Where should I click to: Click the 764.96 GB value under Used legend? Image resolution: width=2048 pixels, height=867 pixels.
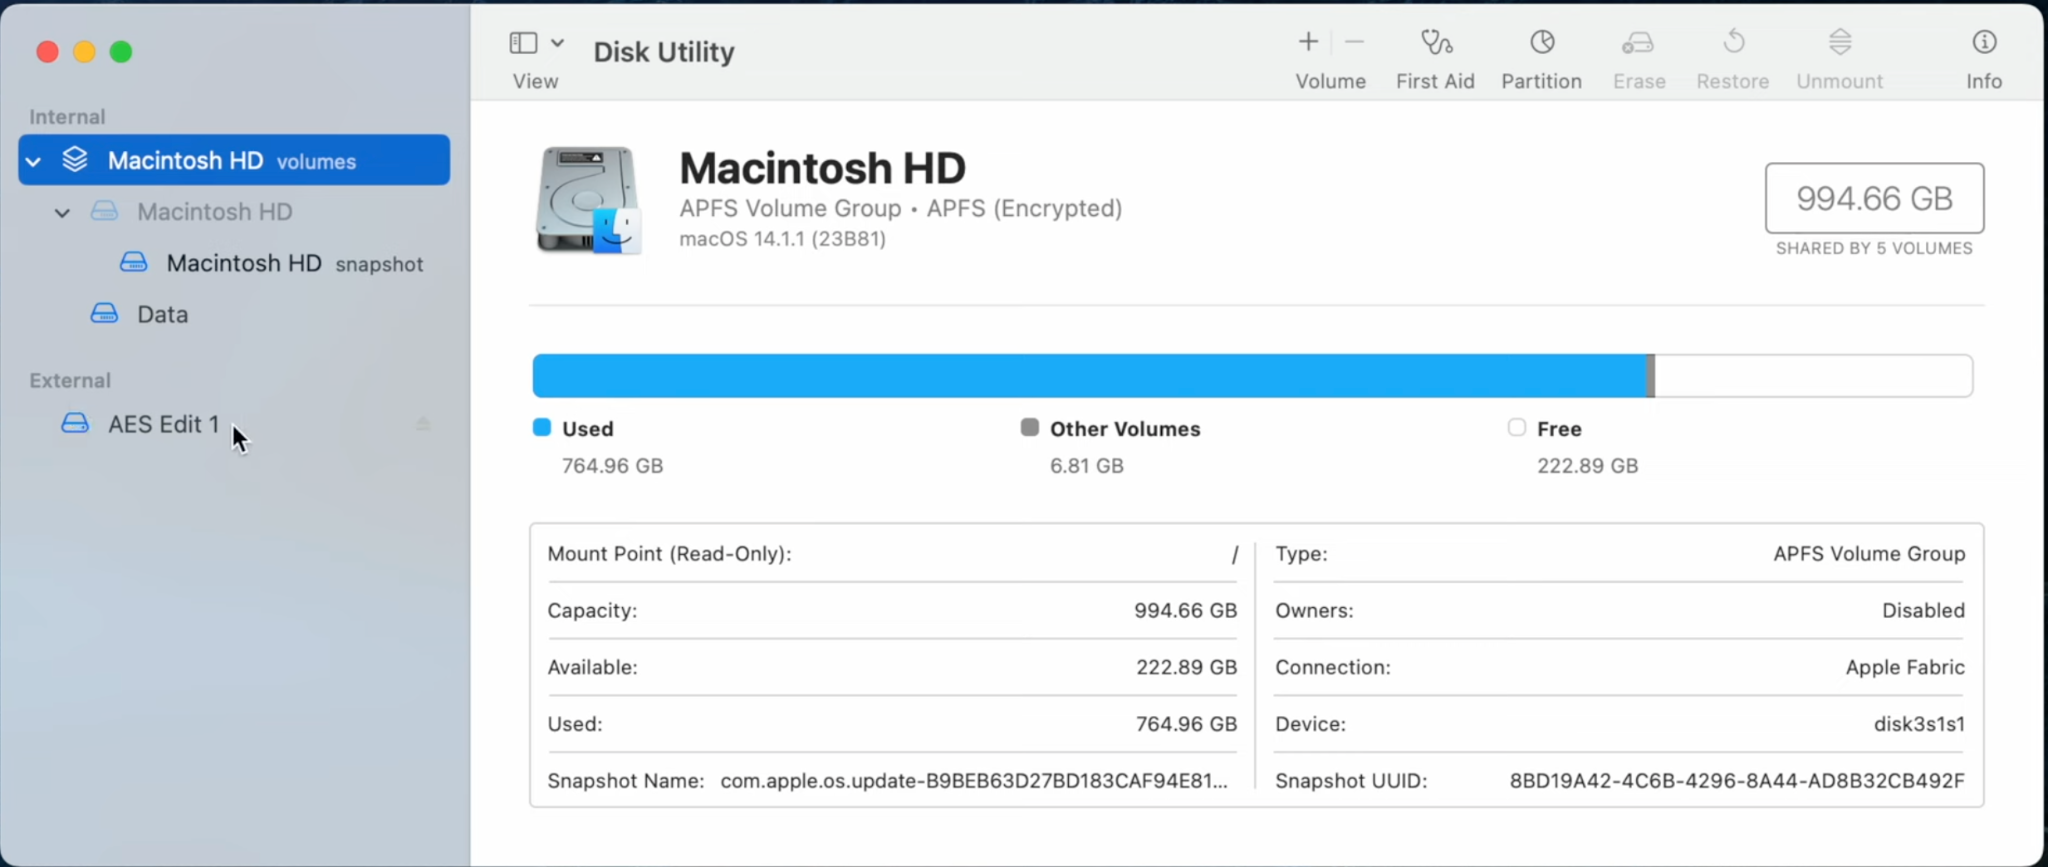[612, 466]
